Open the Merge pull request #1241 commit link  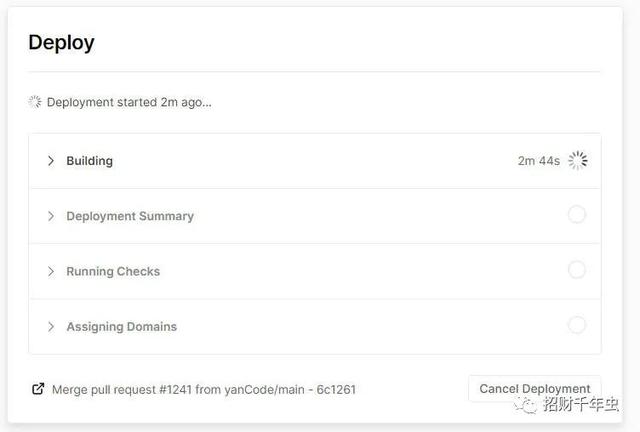203,389
